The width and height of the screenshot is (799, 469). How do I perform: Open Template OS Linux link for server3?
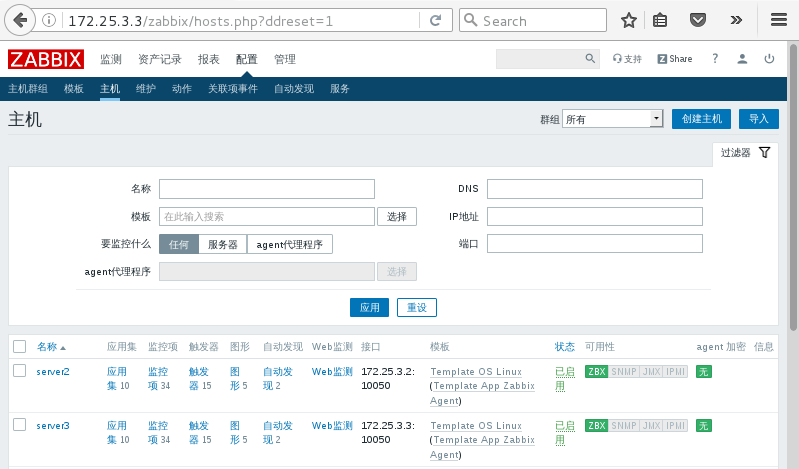[x=476, y=426]
